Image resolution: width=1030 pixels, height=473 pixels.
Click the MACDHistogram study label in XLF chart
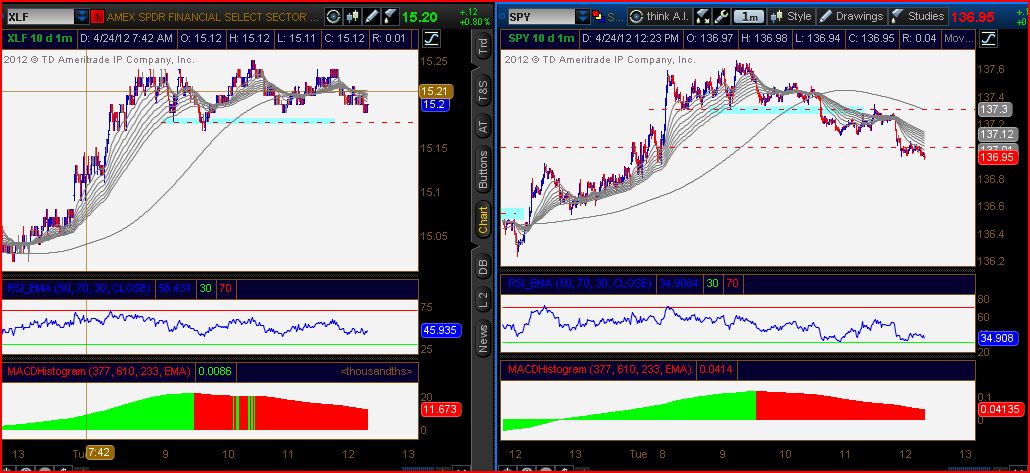click(x=99, y=371)
